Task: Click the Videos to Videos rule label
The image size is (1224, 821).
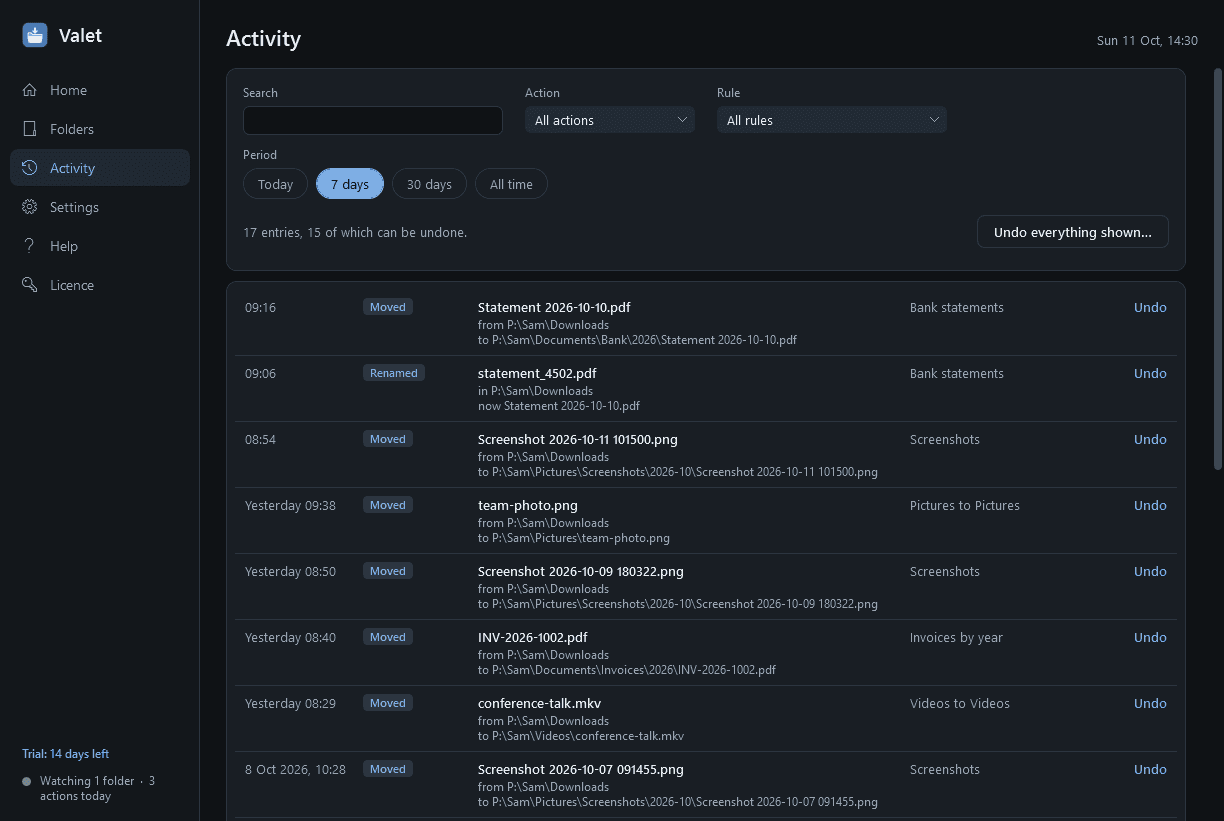Action: [960, 703]
